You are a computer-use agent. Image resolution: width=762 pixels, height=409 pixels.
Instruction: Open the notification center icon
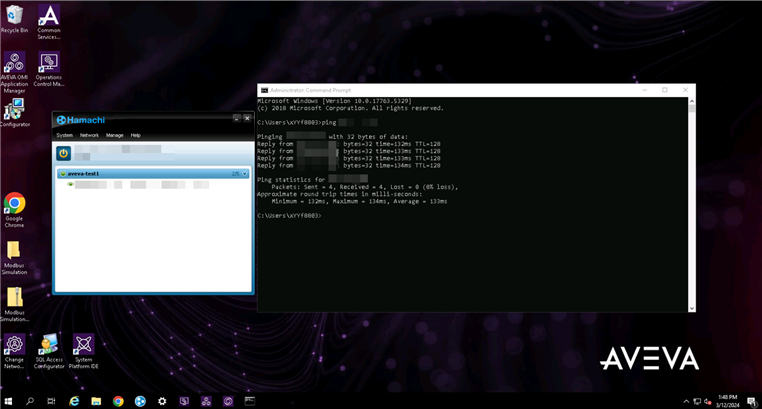point(752,402)
